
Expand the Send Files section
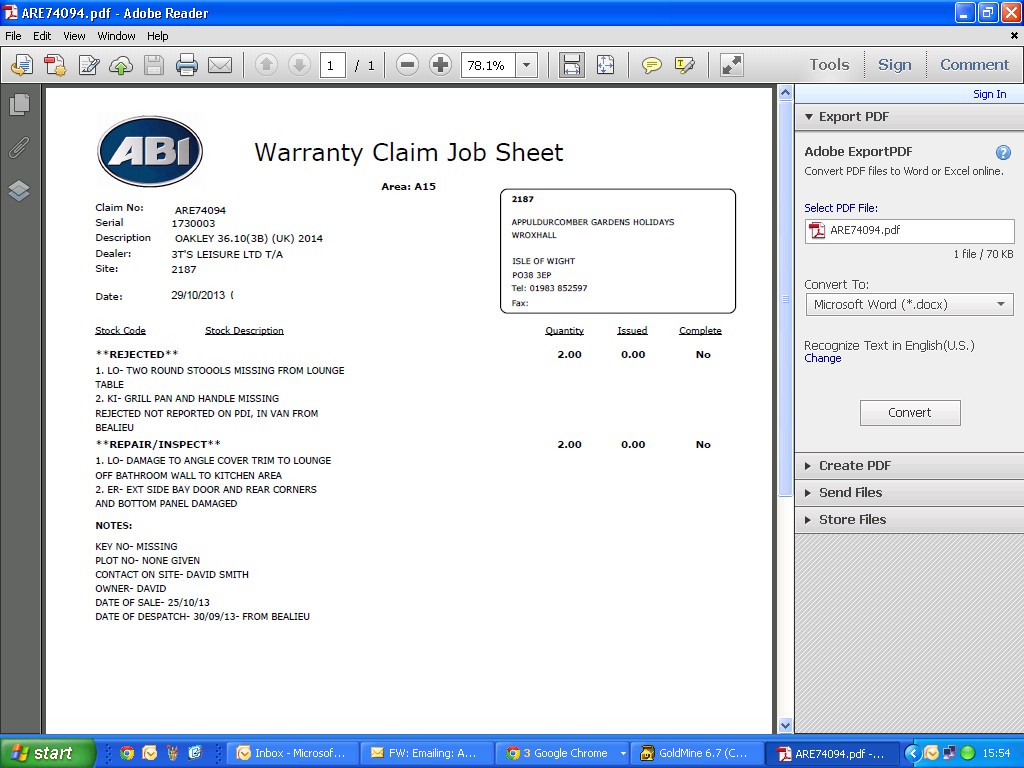click(850, 492)
